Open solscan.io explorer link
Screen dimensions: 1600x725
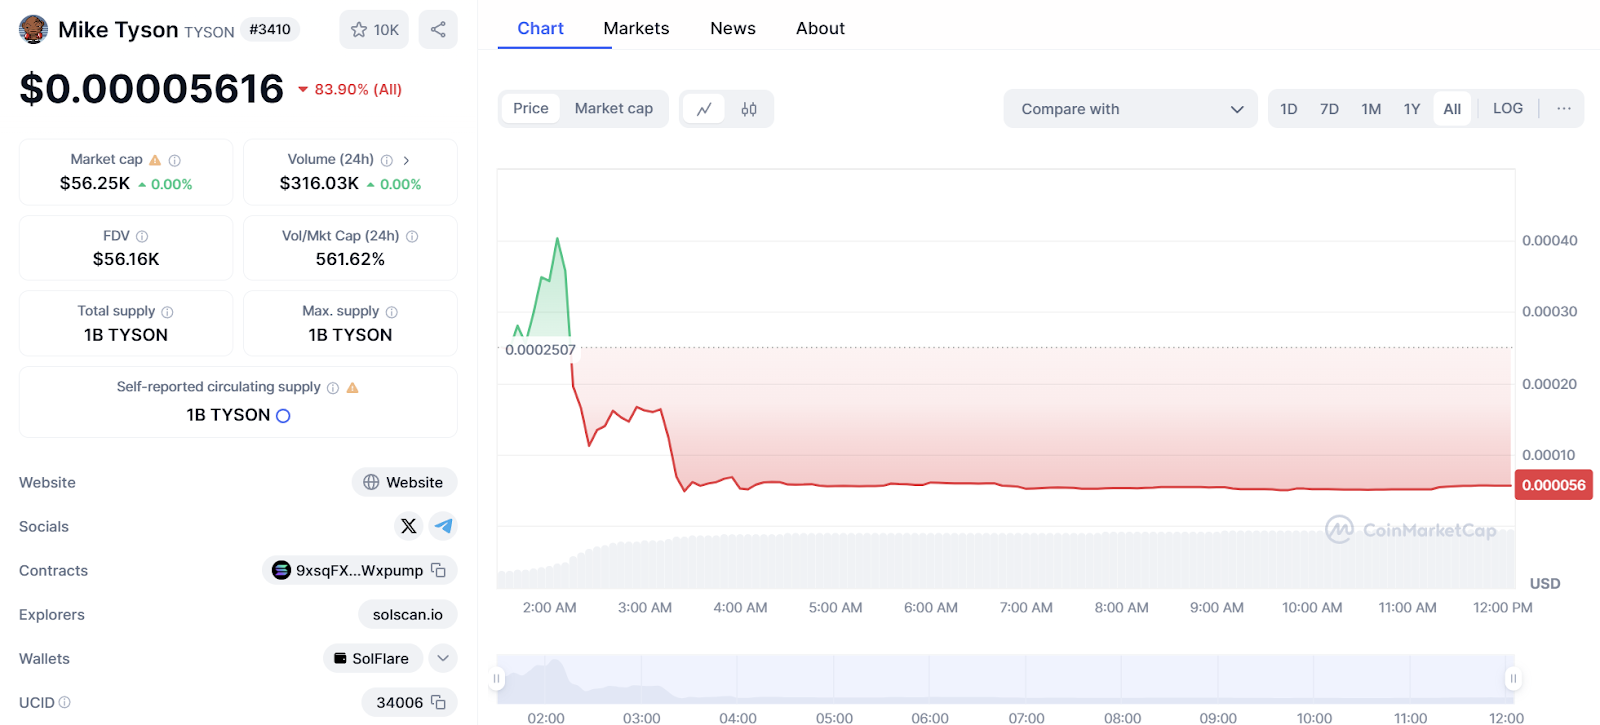point(408,614)
